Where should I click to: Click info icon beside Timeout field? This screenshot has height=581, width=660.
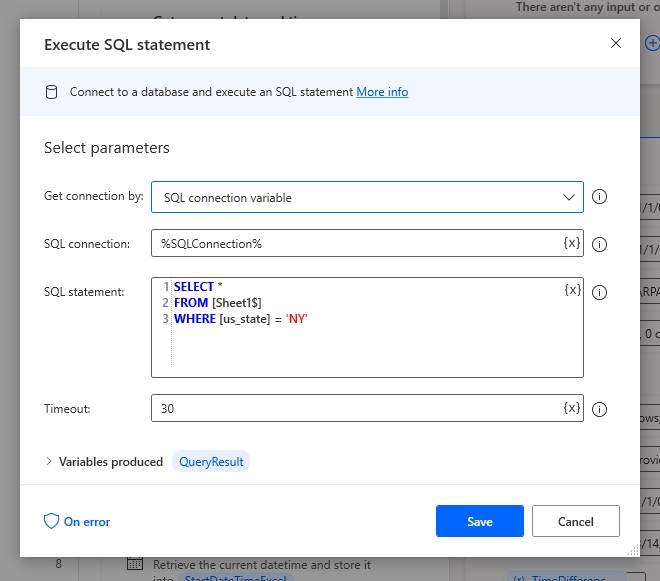[599, 409]
